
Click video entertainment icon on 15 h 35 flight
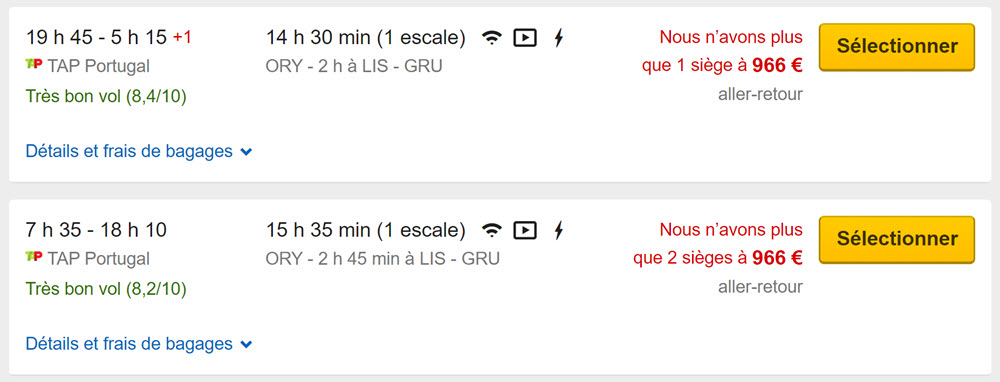pos(525,230)
